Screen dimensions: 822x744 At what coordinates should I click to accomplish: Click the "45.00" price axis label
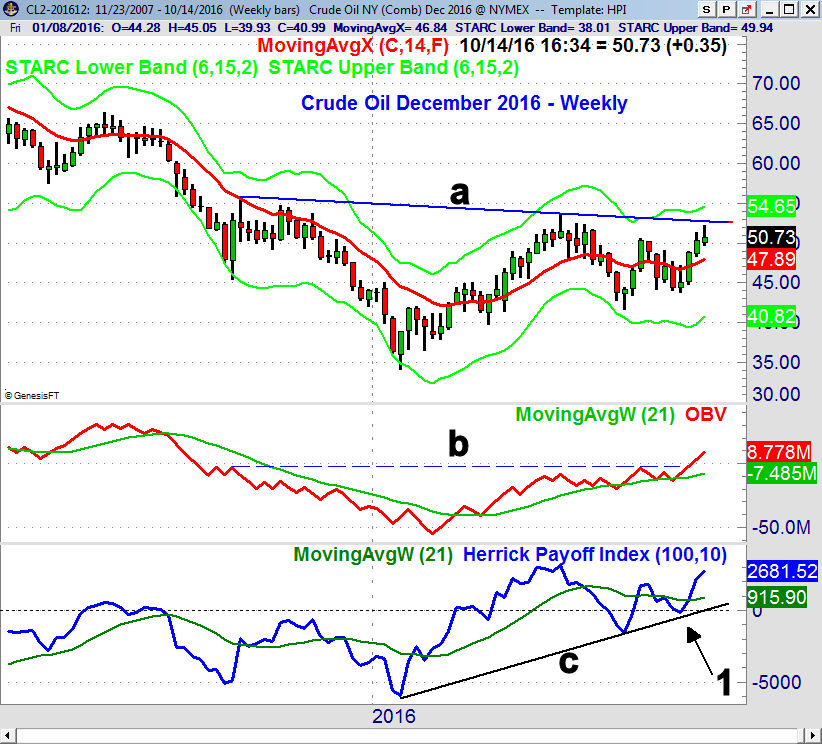[776, 282]
